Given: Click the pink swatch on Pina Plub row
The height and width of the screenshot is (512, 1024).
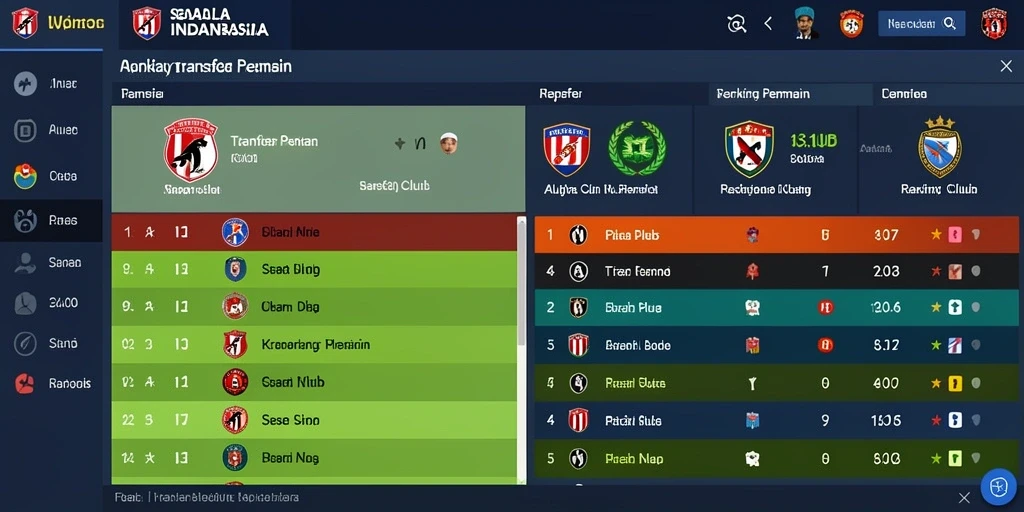Looking at the screenshot, I should click(x=954, y=234).
